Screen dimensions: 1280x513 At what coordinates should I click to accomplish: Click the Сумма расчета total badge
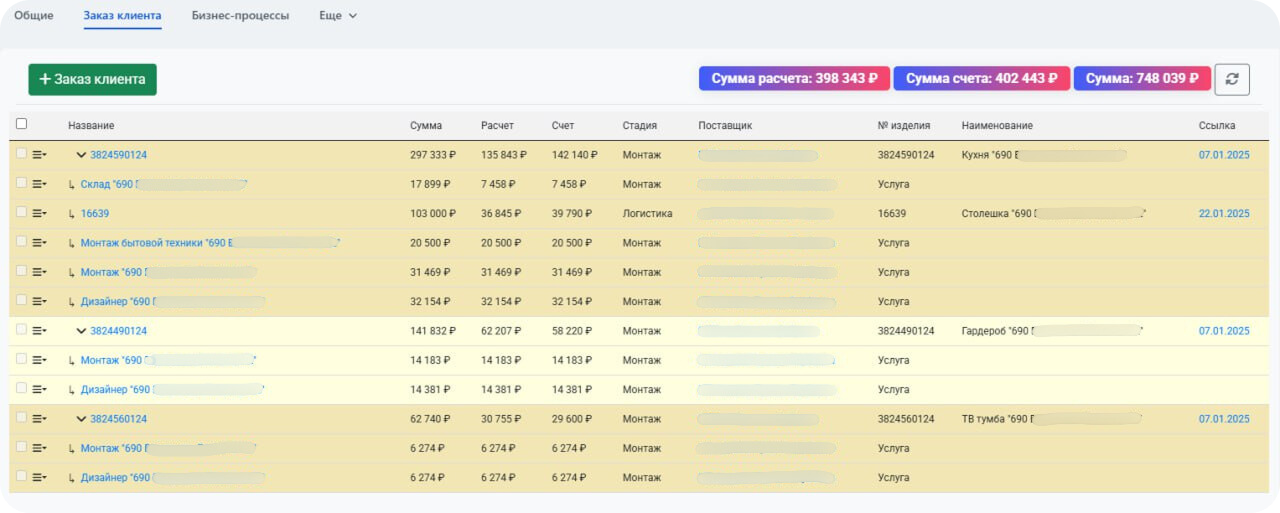point(794,79)
